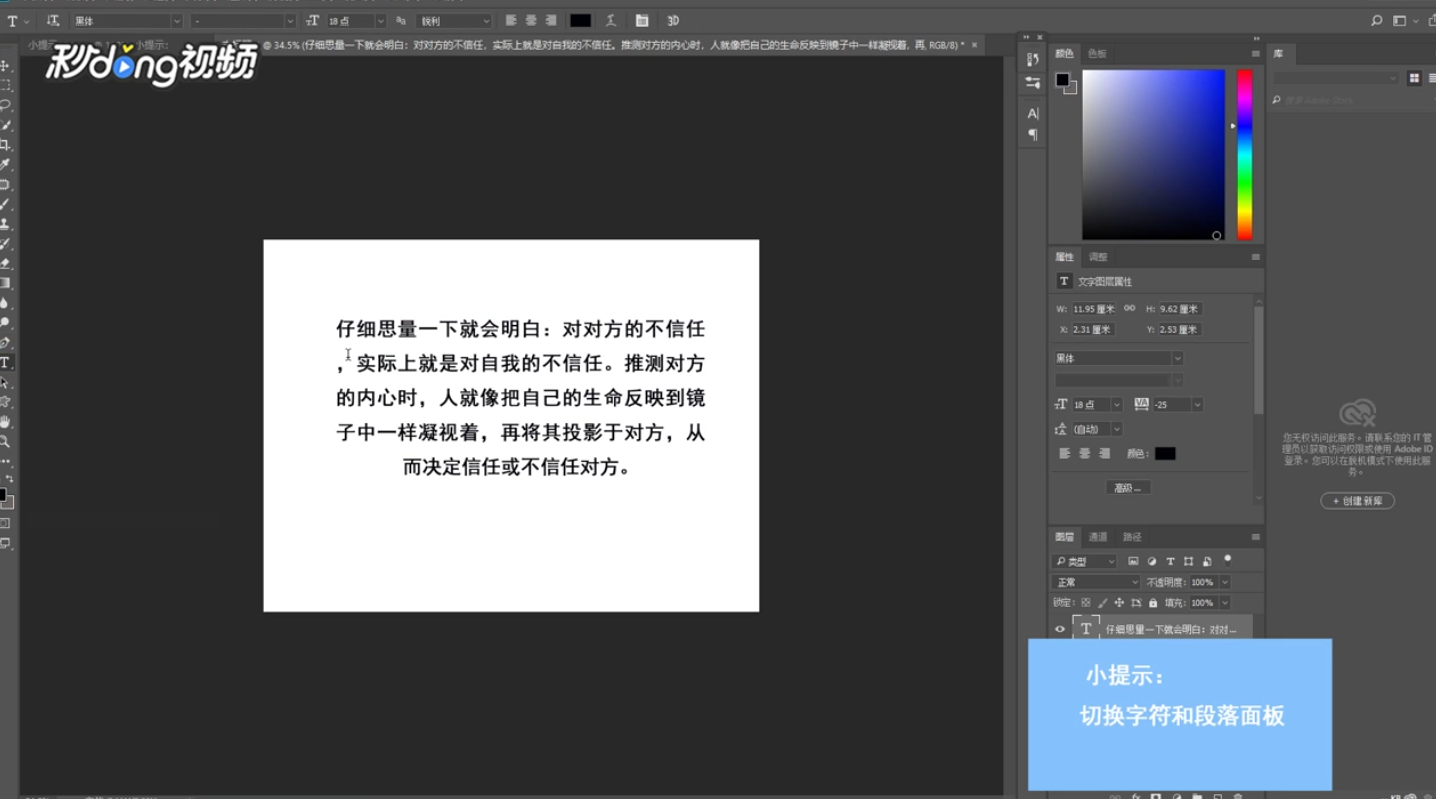This screenshot has height=799, width=1436.
Task: Open the blend mode dropdown showing 正常
Action: tap(1094, 582)
